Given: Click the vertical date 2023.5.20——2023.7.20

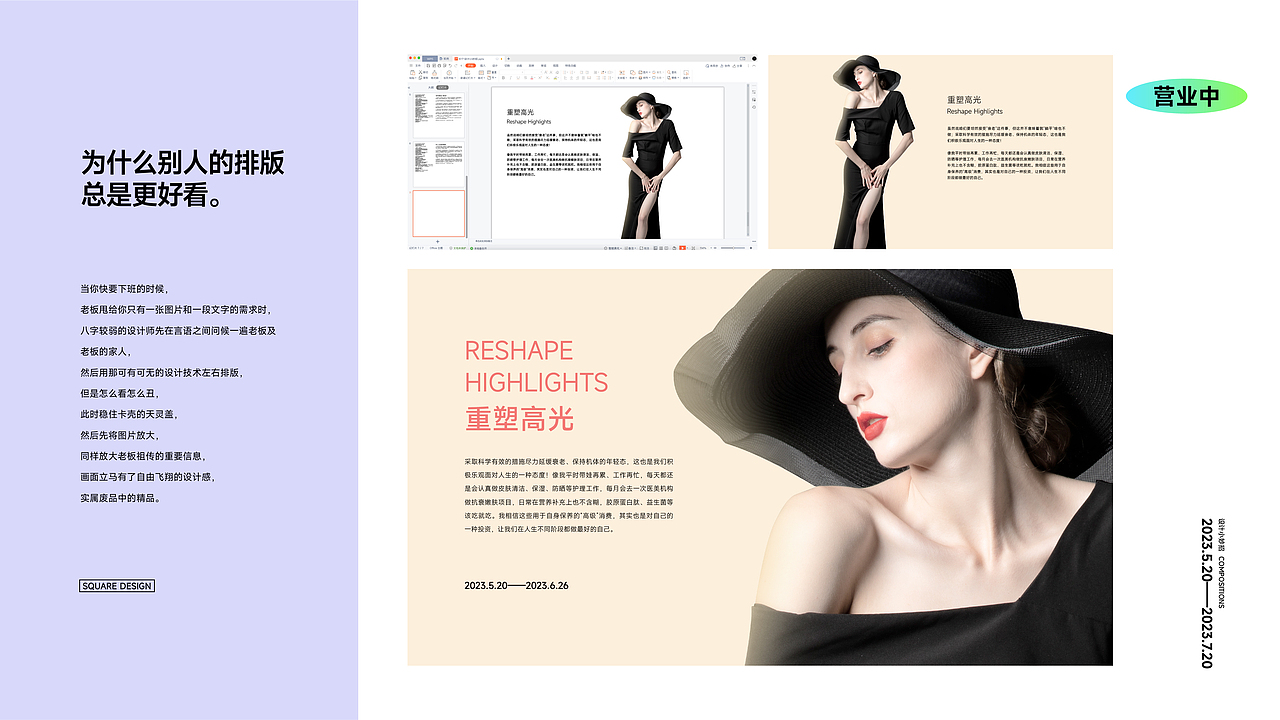Looking at the screenshot, I should [1206, 592].
